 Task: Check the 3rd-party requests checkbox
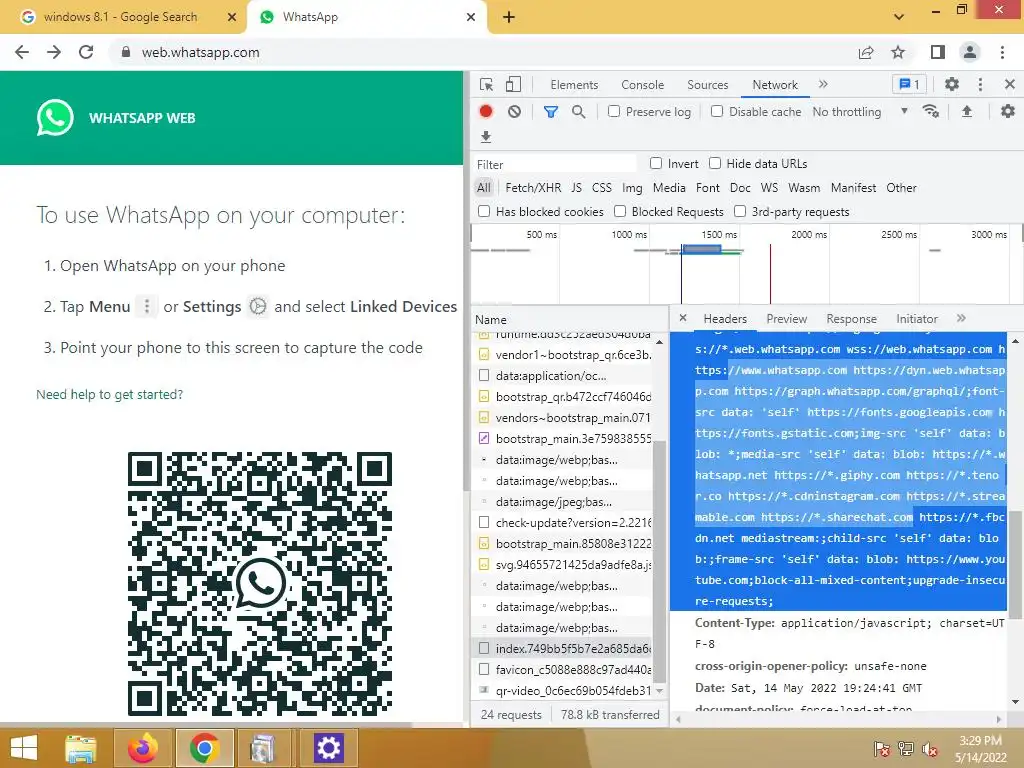tap(740, 211)
